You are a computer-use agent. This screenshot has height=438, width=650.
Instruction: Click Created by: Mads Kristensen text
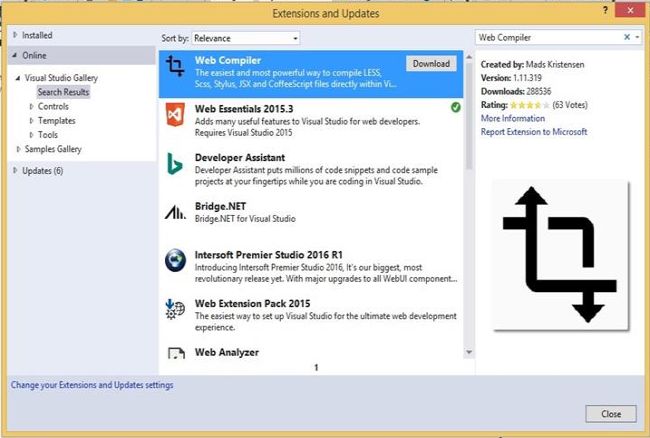point(532,64)
